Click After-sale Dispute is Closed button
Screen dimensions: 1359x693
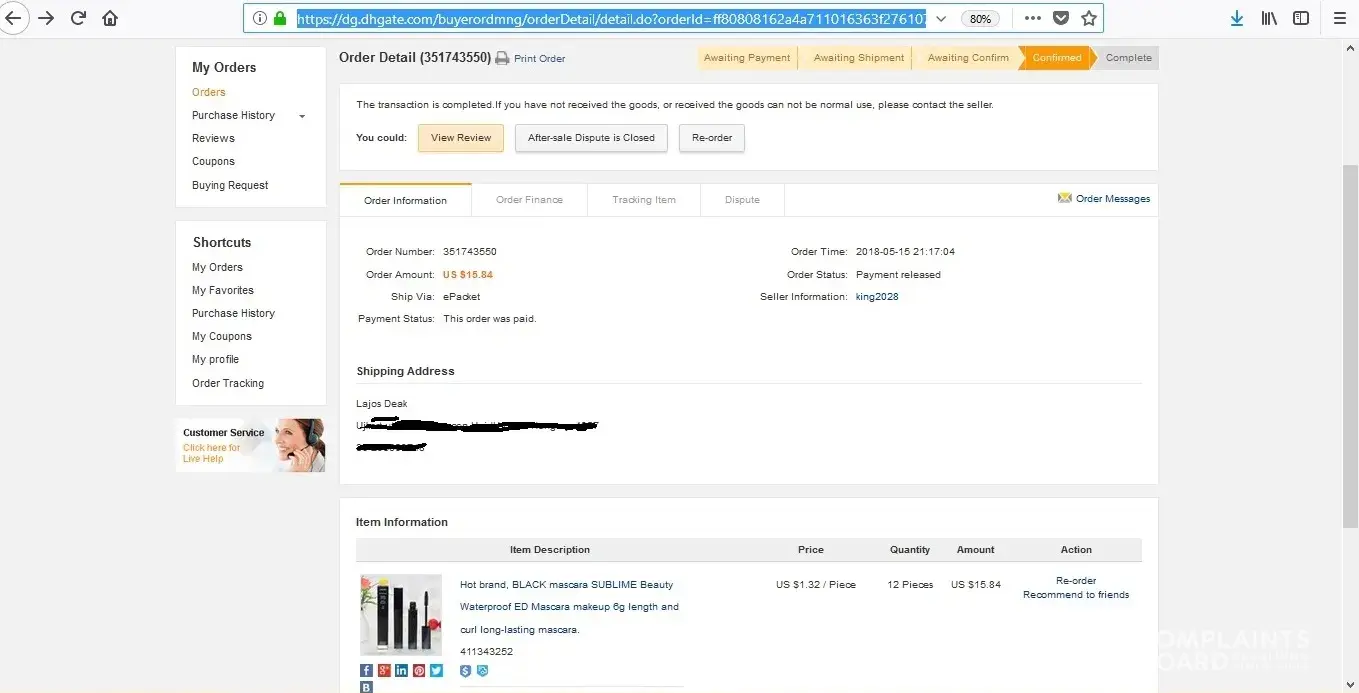591,138
